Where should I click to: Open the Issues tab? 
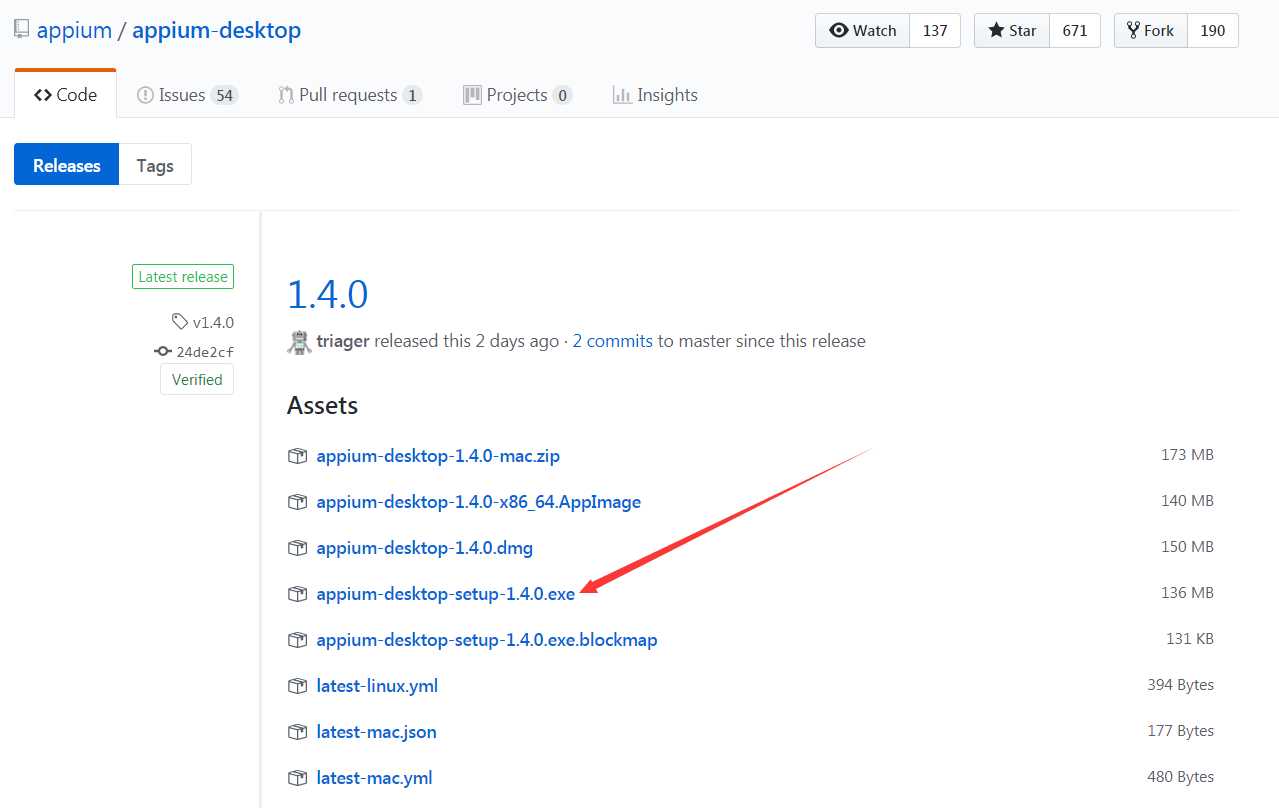click(187, 95)
